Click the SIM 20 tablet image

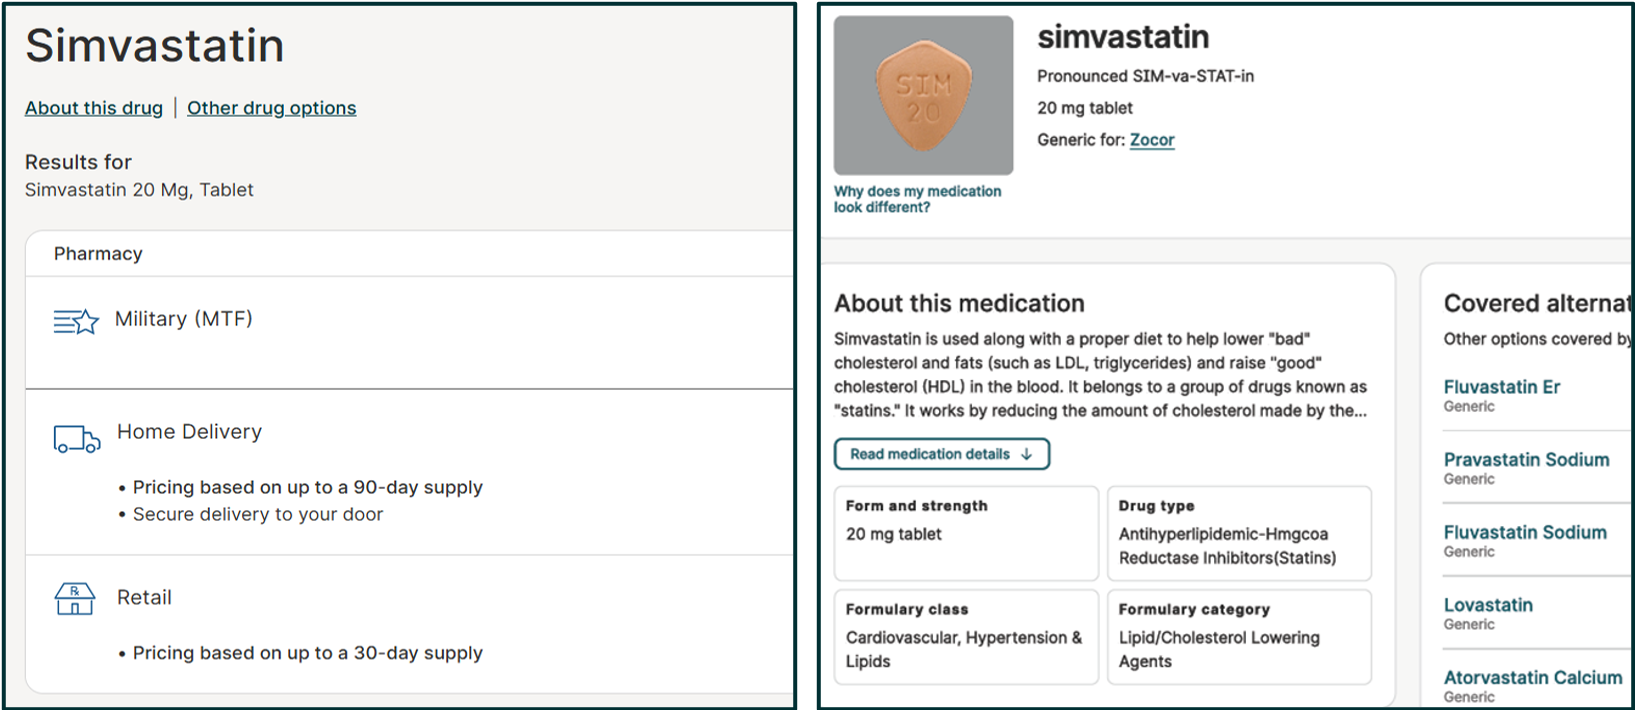point(923,96)
